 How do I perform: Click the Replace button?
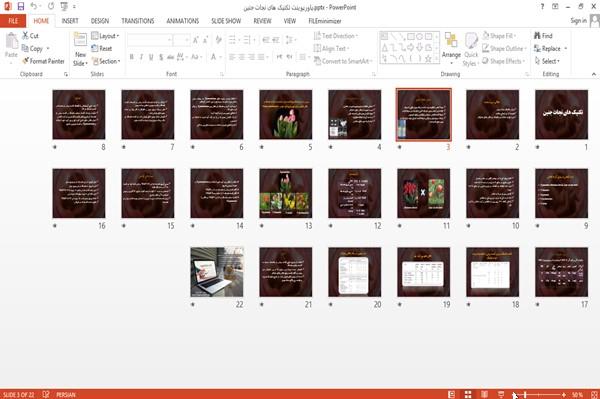pos(550,49)
